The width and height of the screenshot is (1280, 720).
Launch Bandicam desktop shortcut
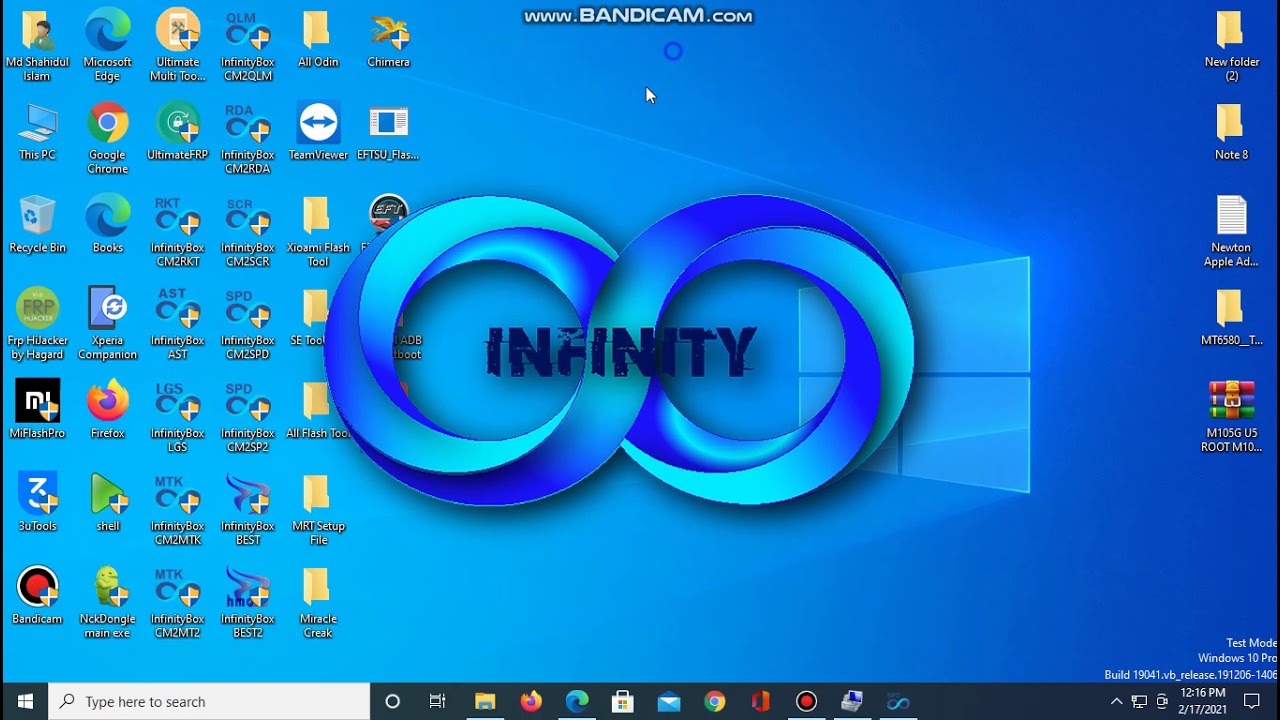pyautogui.click(x=37, y=596)
